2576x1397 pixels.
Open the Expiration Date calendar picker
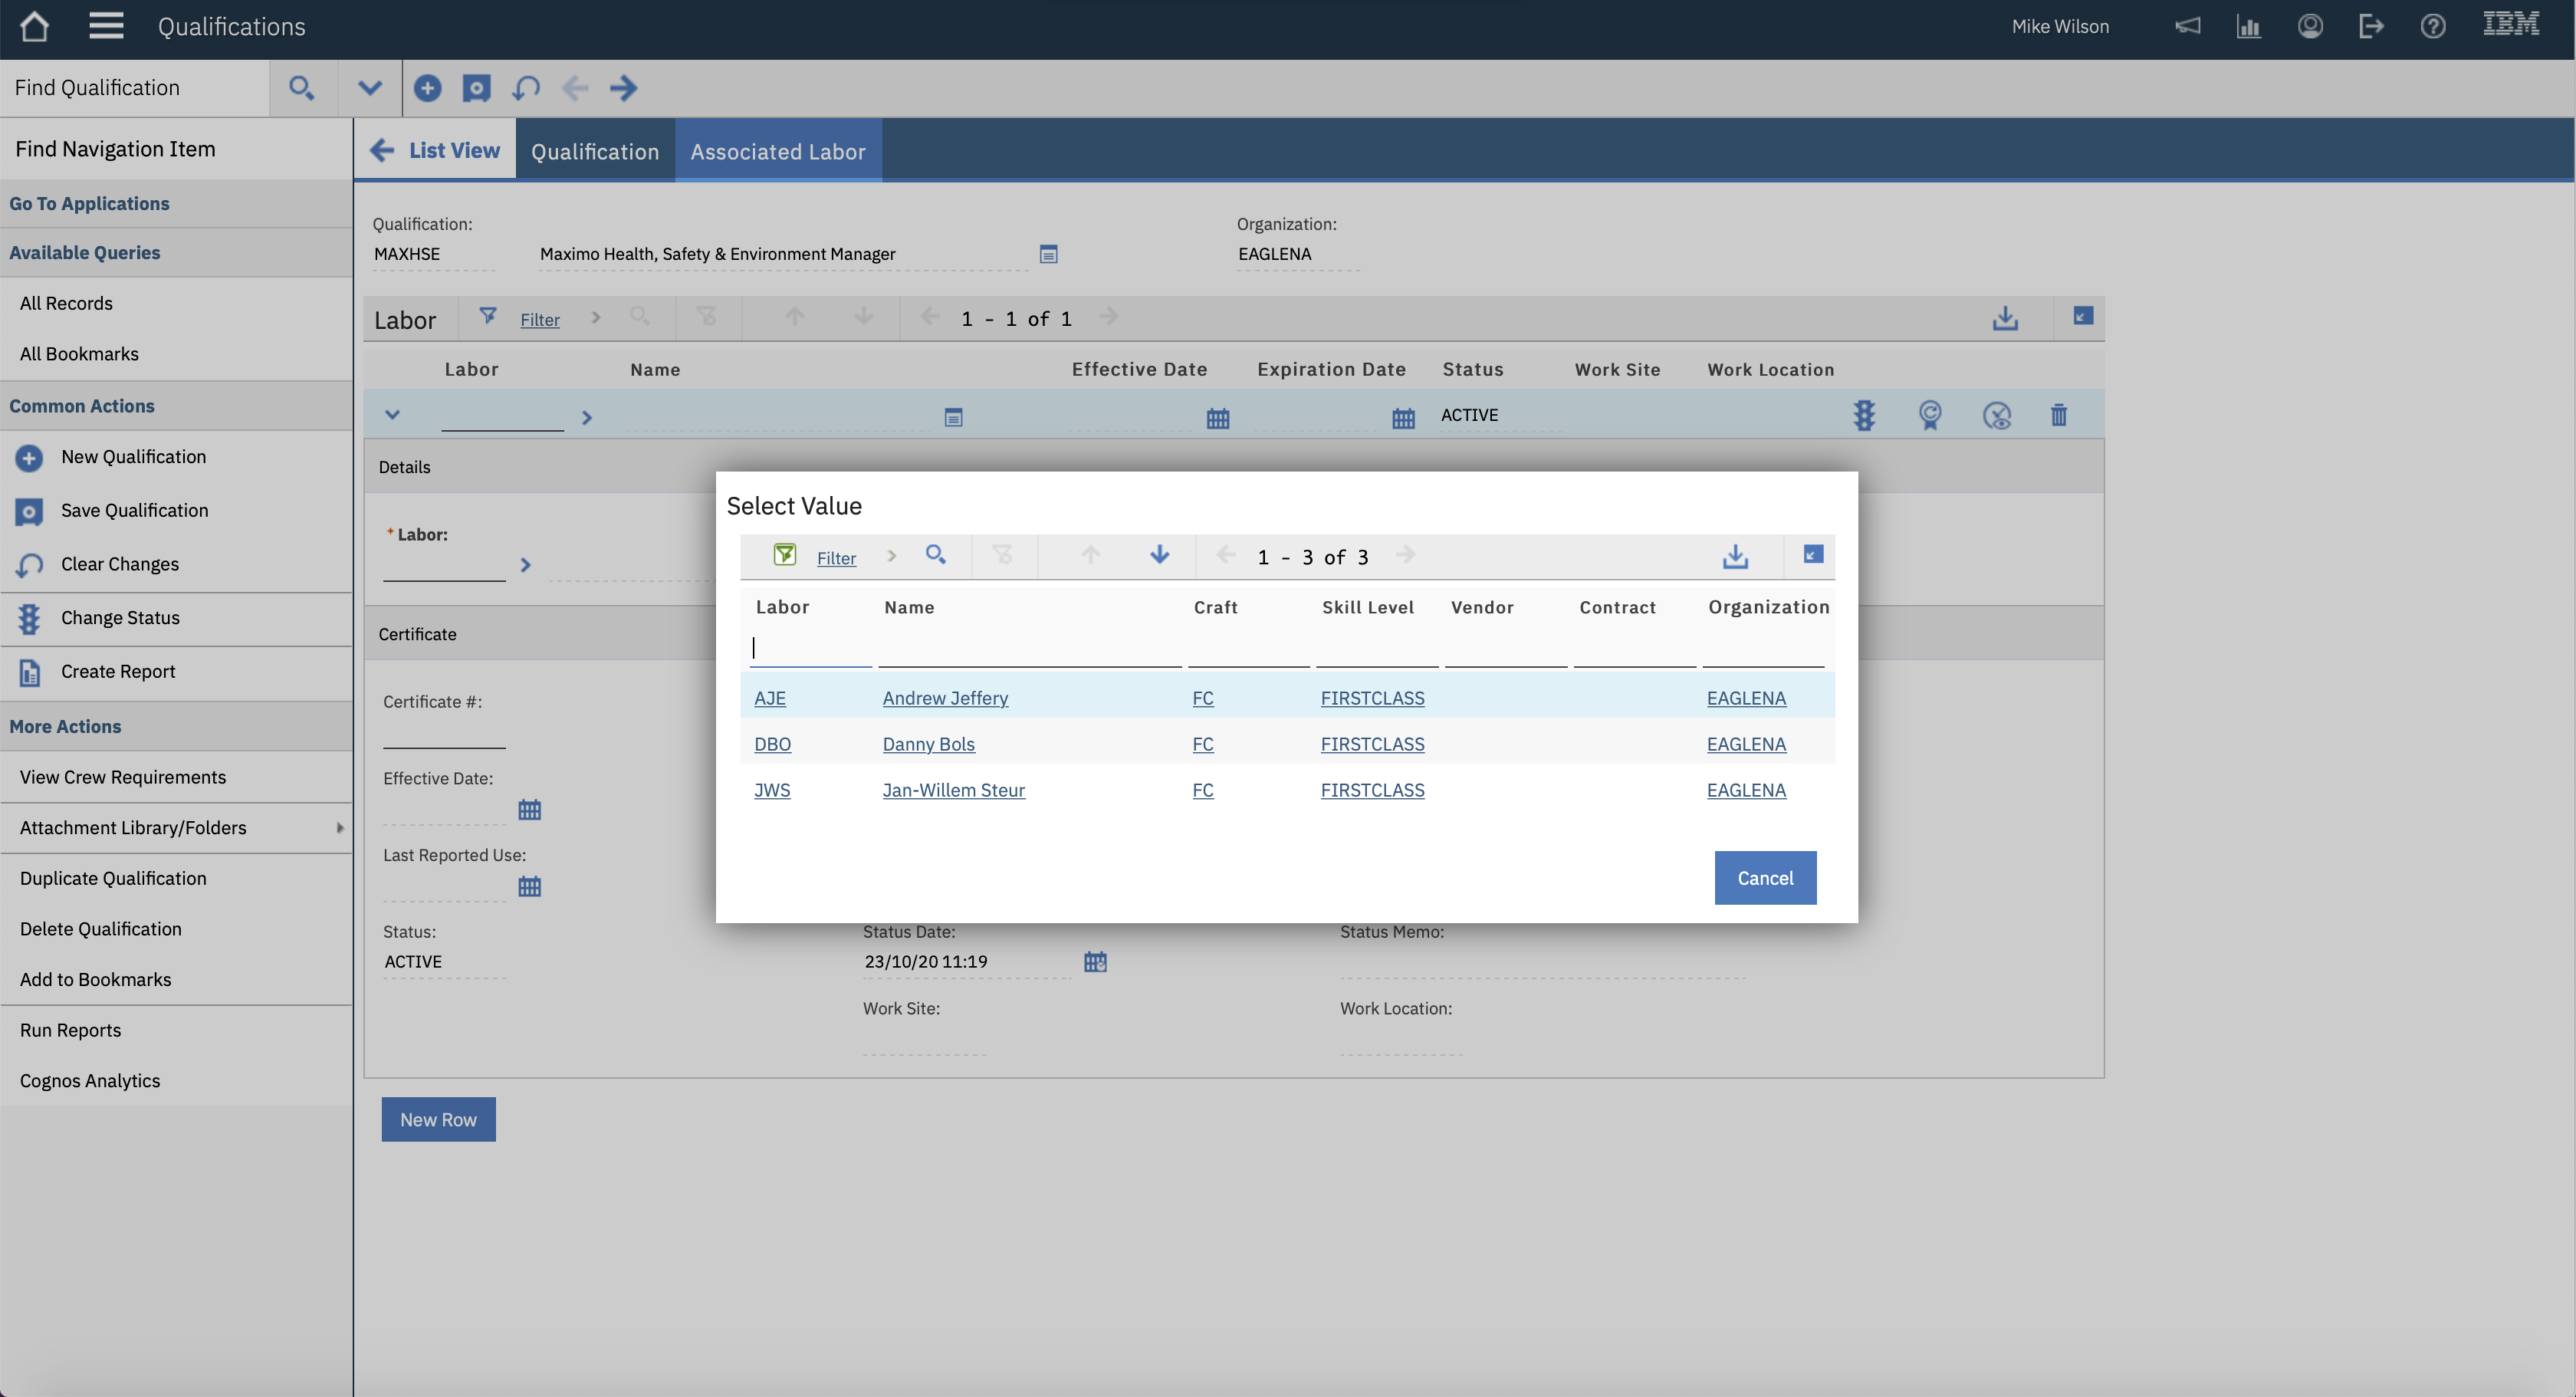click(1403, 417)
